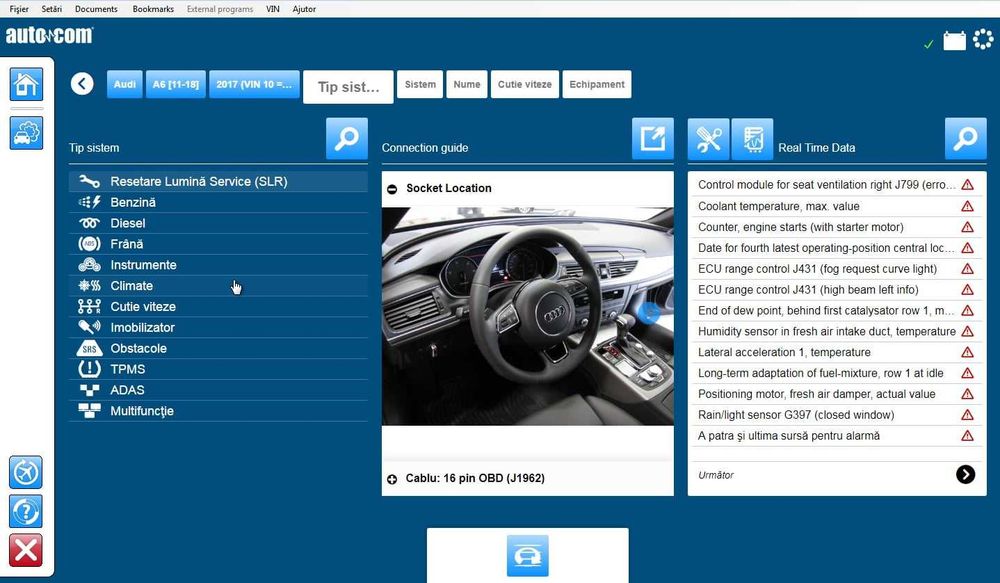The height and width of the screenshot is (583, 1000).
Task: Select Counter, engine starts (with starter motor)
Action: pos(836,227)
